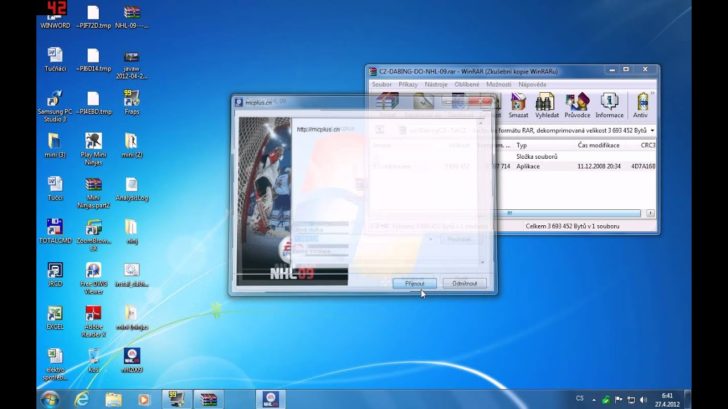Screen dimensions: 728x409
Task: Open the Soubor menu in WinRAR
Action: coord(382,85)
